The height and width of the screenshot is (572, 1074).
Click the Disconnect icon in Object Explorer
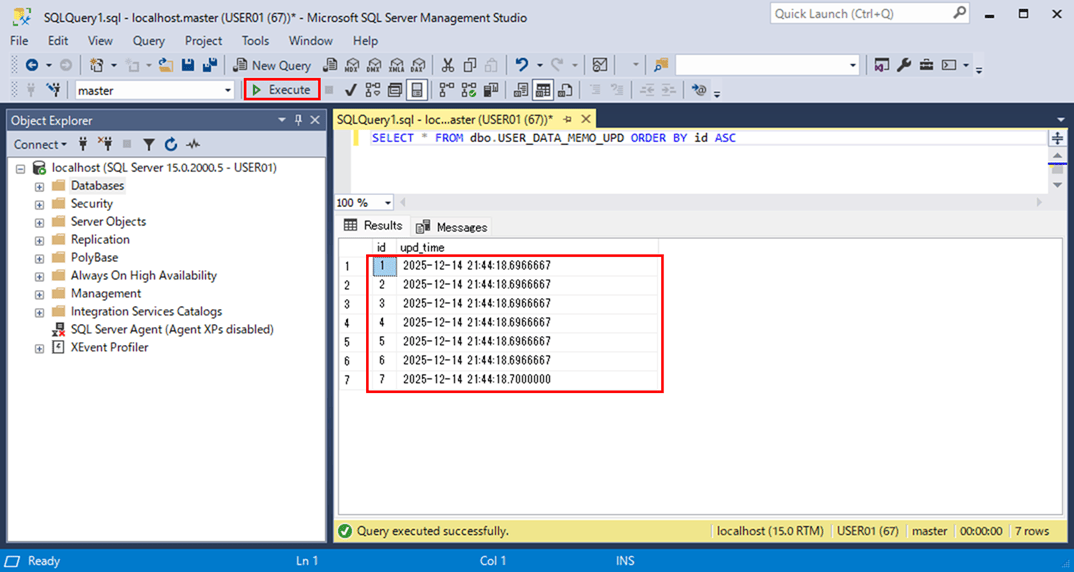[x=105, y=144]
